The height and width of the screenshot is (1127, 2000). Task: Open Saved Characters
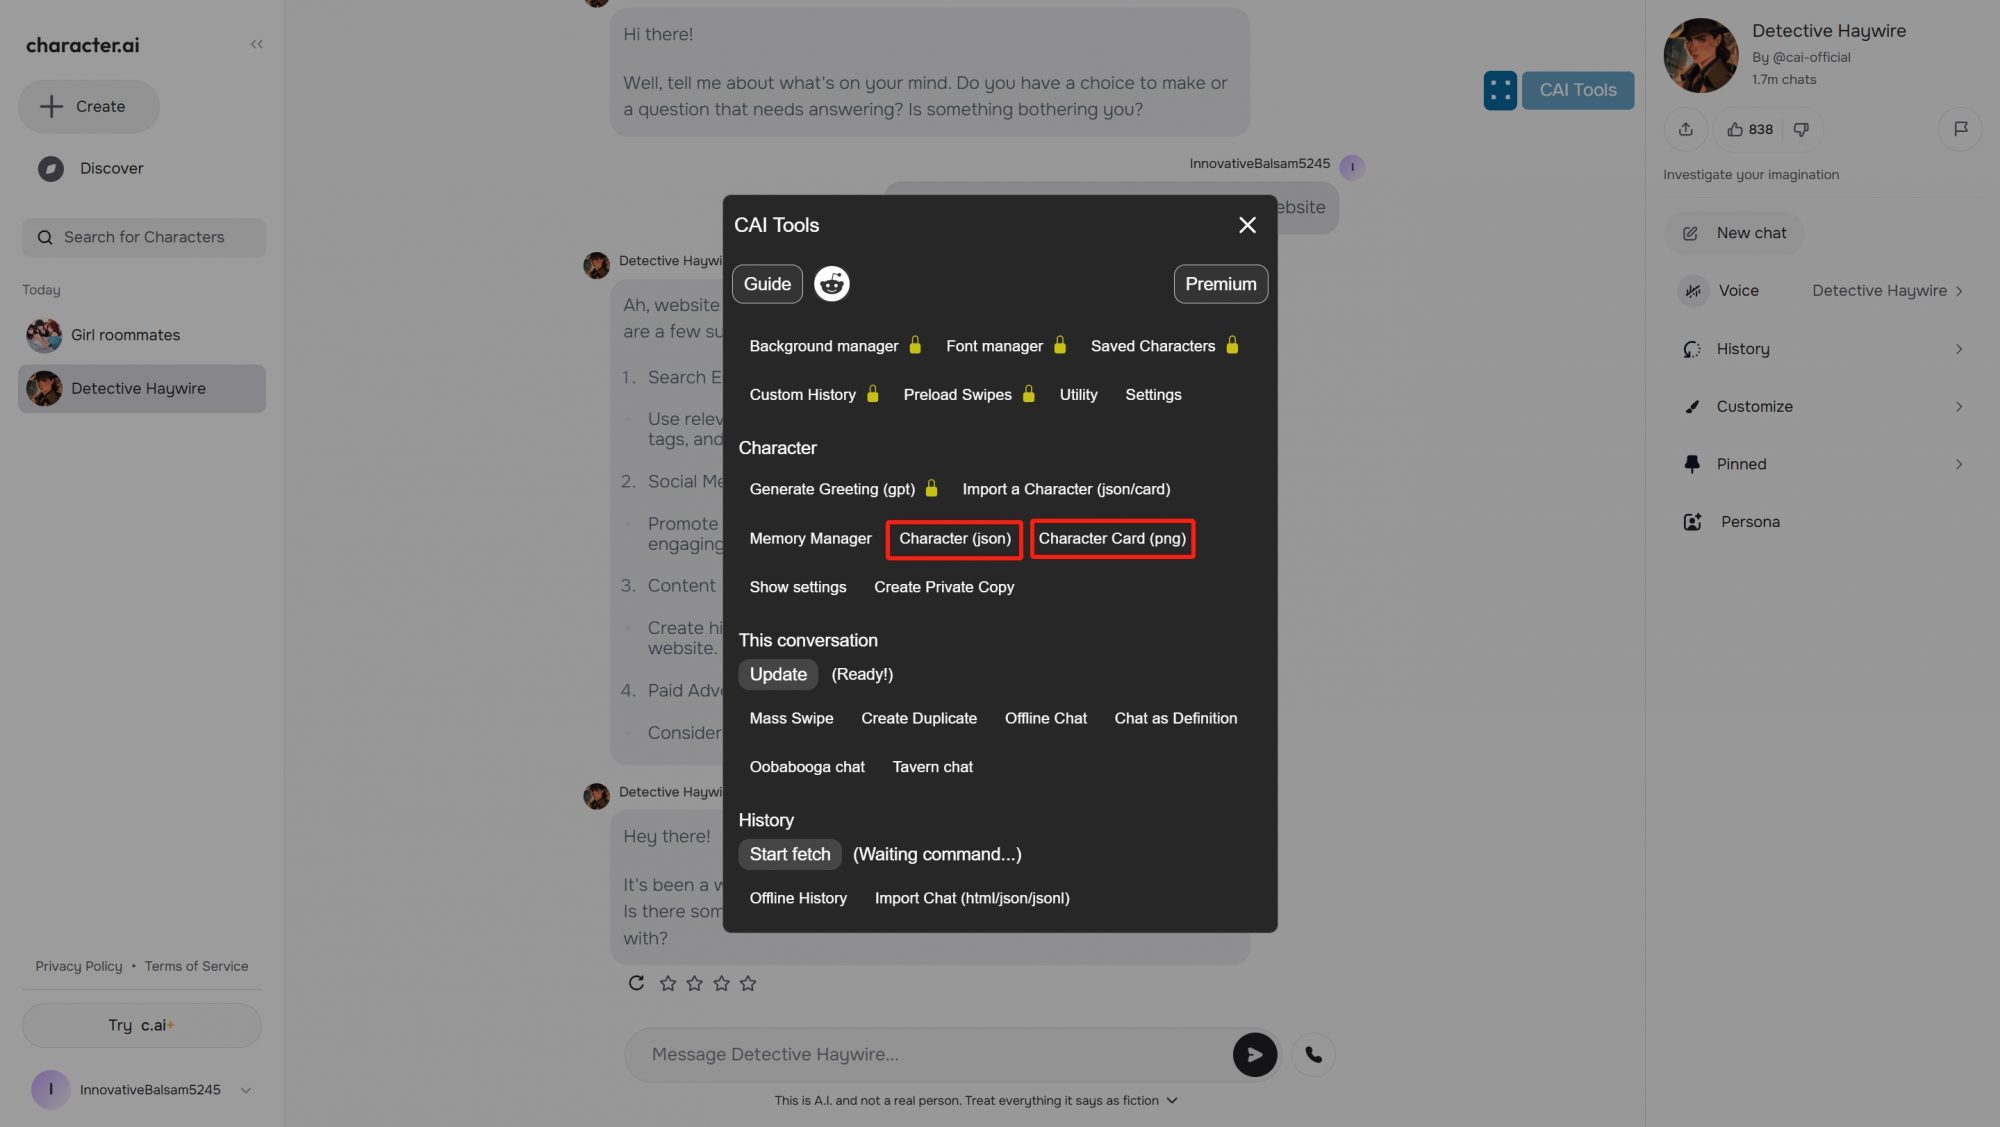(x=1152, y=346)
